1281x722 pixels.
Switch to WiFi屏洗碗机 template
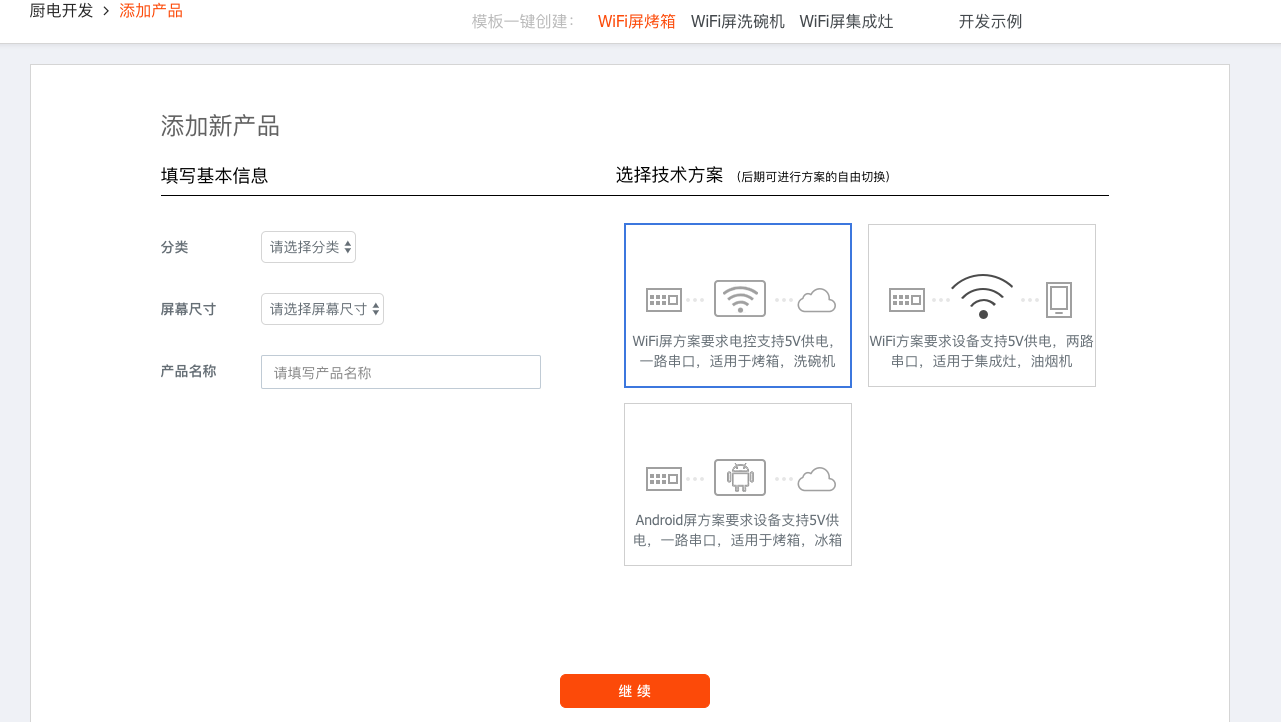(x=737, y=21)
